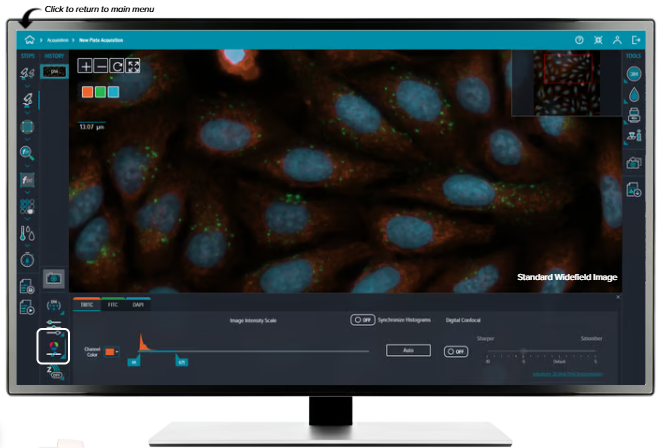Viewport: 663px width, 448px height.
Task: Select the objective lens tool under Tools
Action: point(634,74)
